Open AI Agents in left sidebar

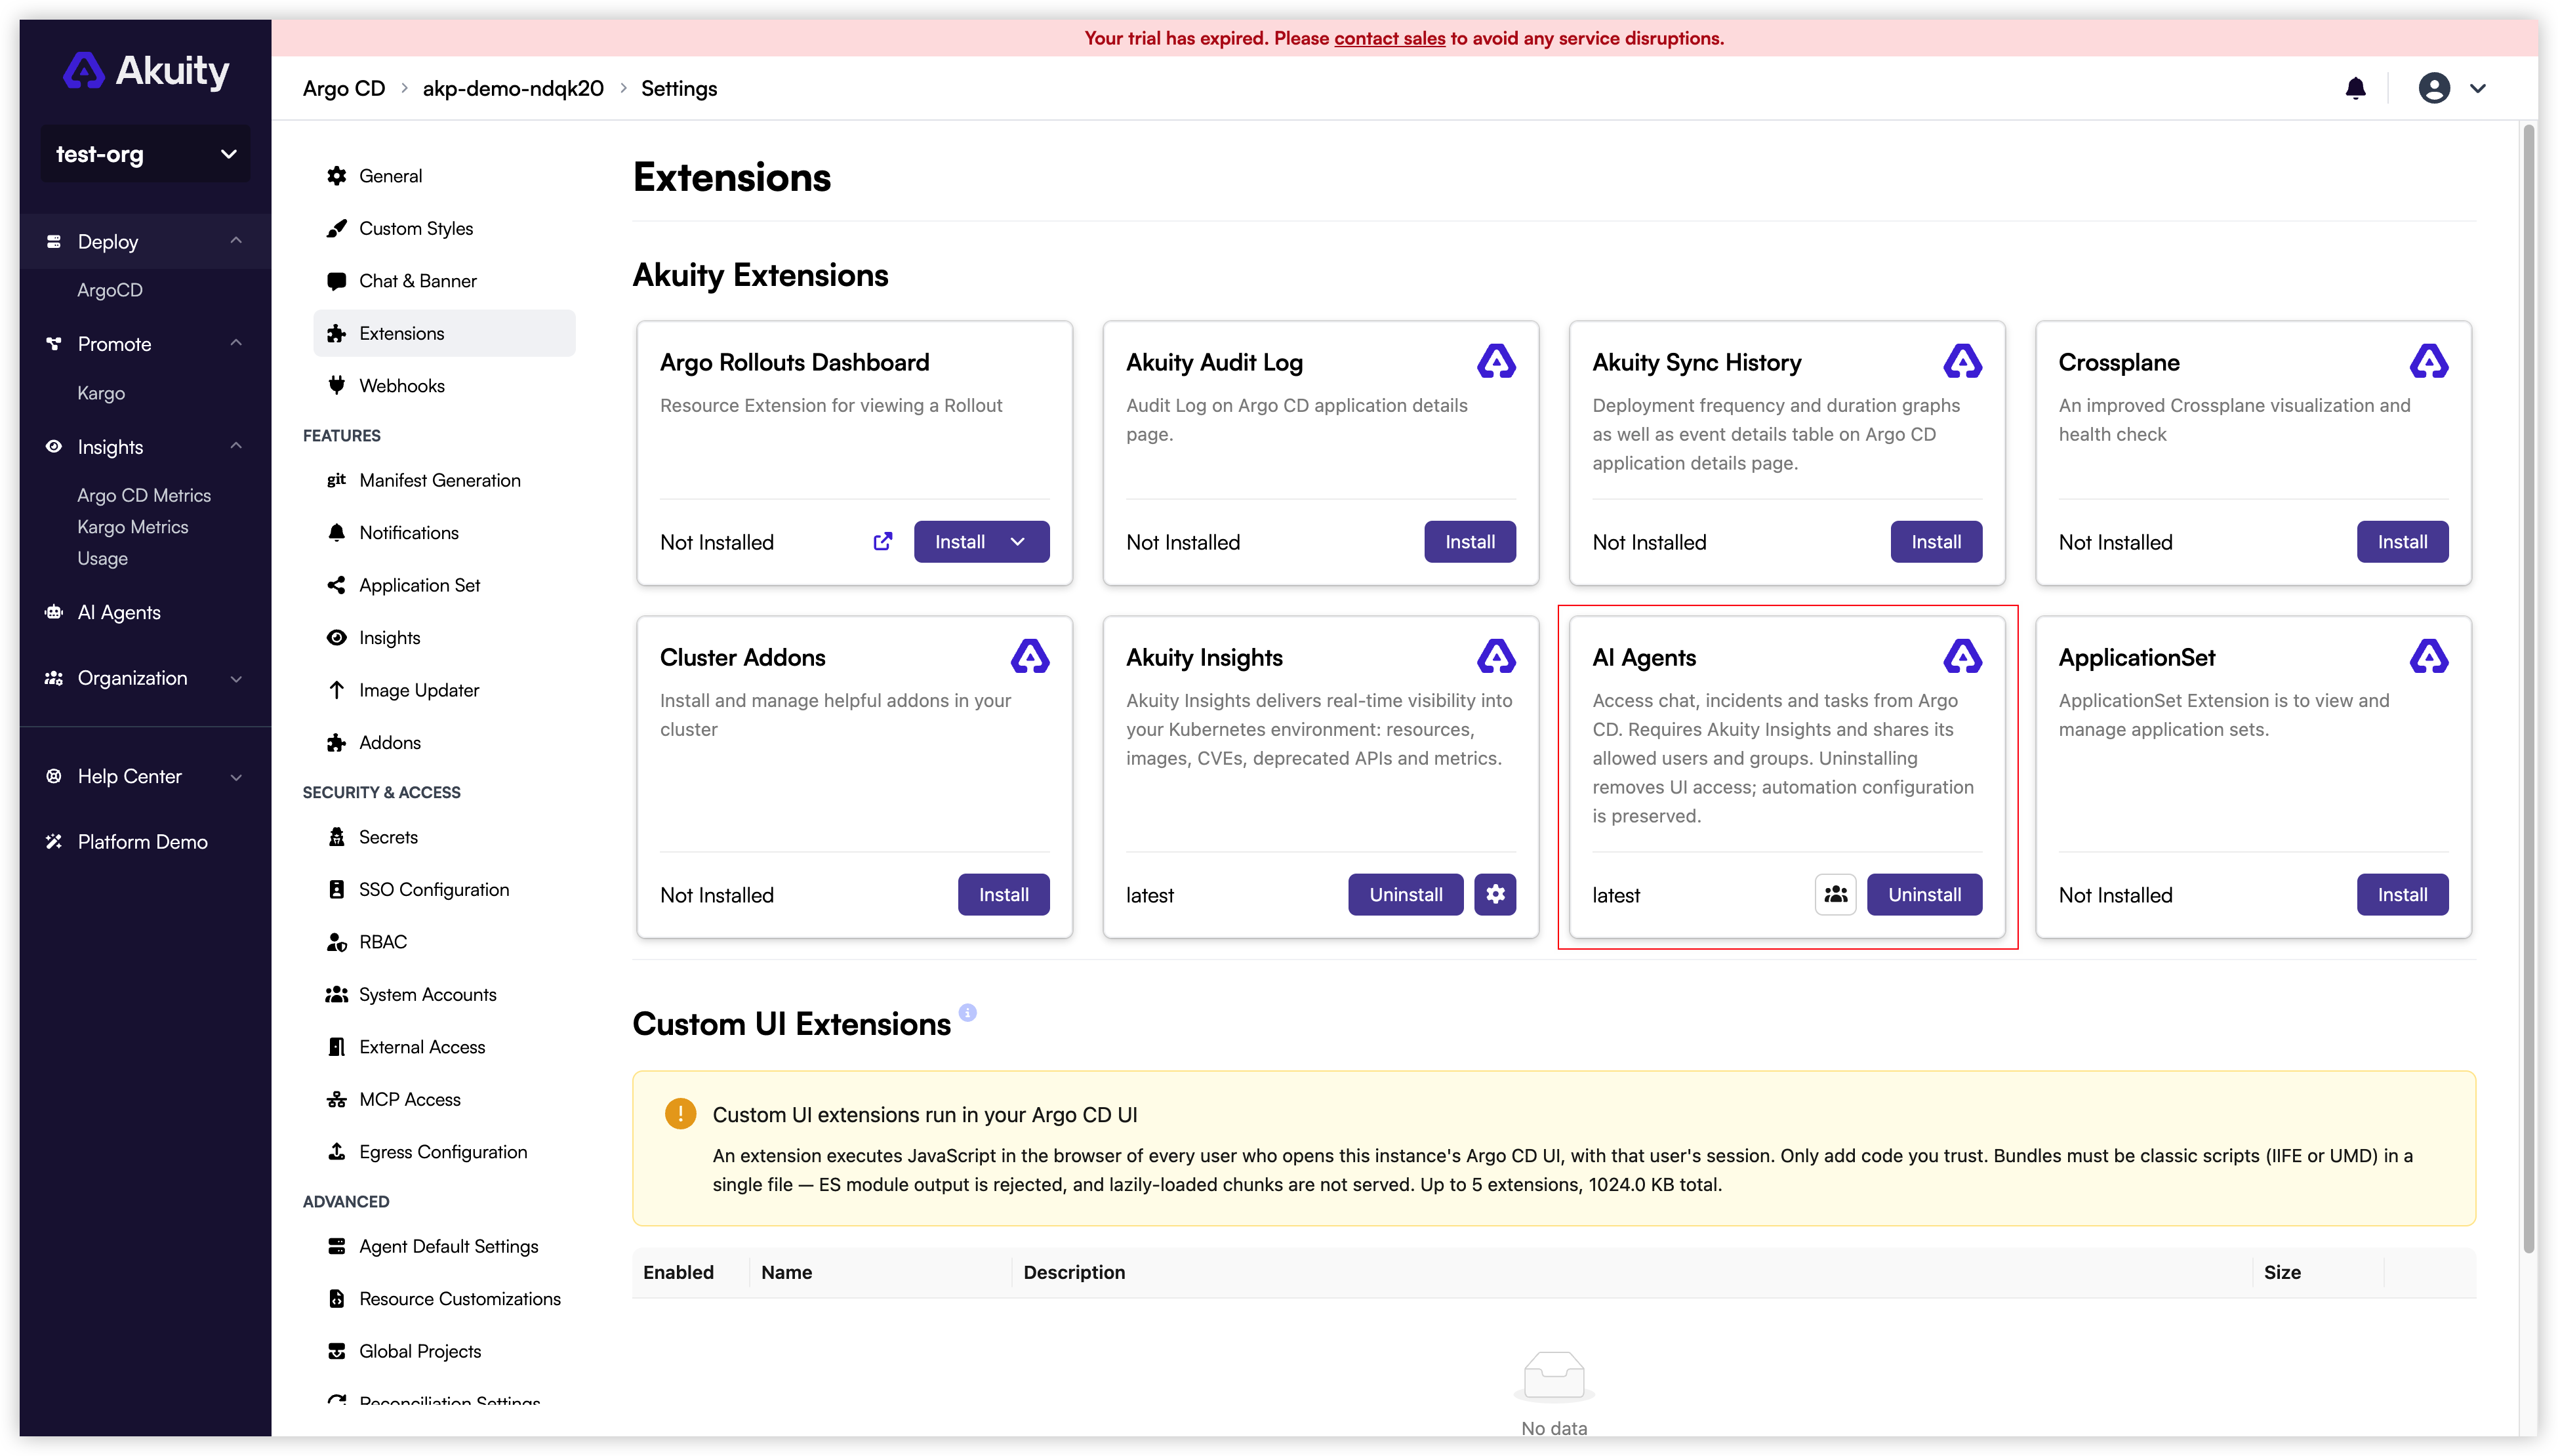coord(145,612)
